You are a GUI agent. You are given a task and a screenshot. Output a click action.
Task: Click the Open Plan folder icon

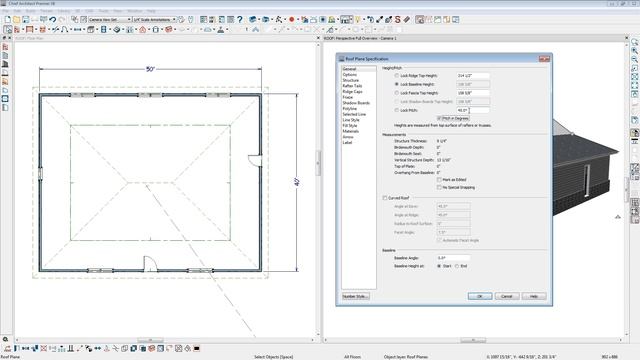pos(16,20)
